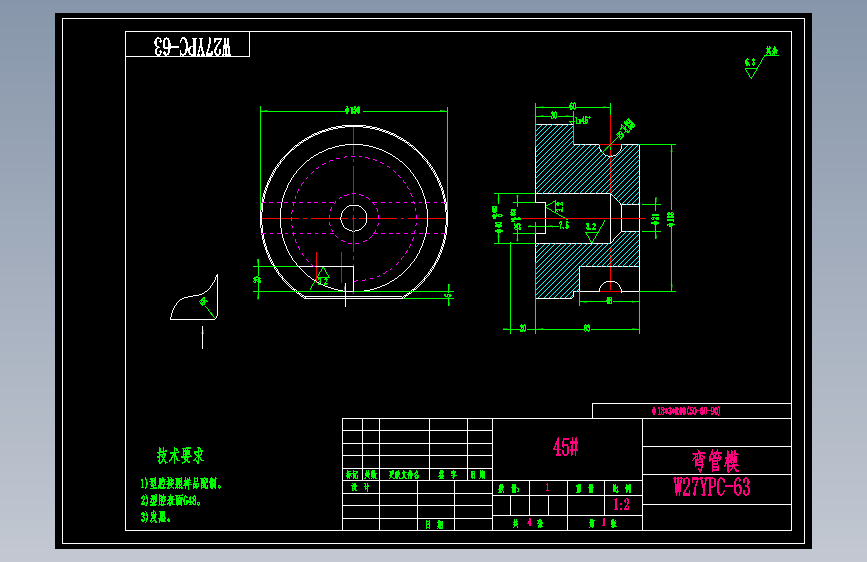Select the curved profile sketch left of front view
Image resolution: width=867 pixels, height=562 pixels.
pyautogui.click(x=194, y=297)
